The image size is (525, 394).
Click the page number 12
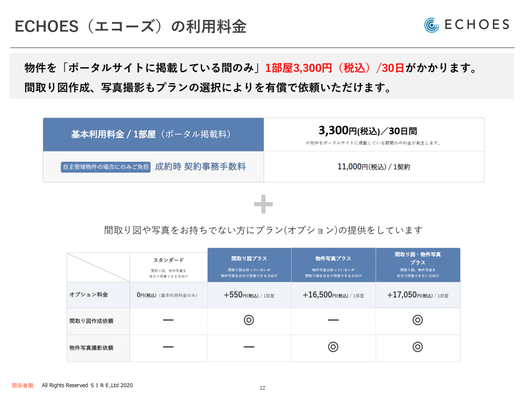pyautogui.click(x=262, y=388)
